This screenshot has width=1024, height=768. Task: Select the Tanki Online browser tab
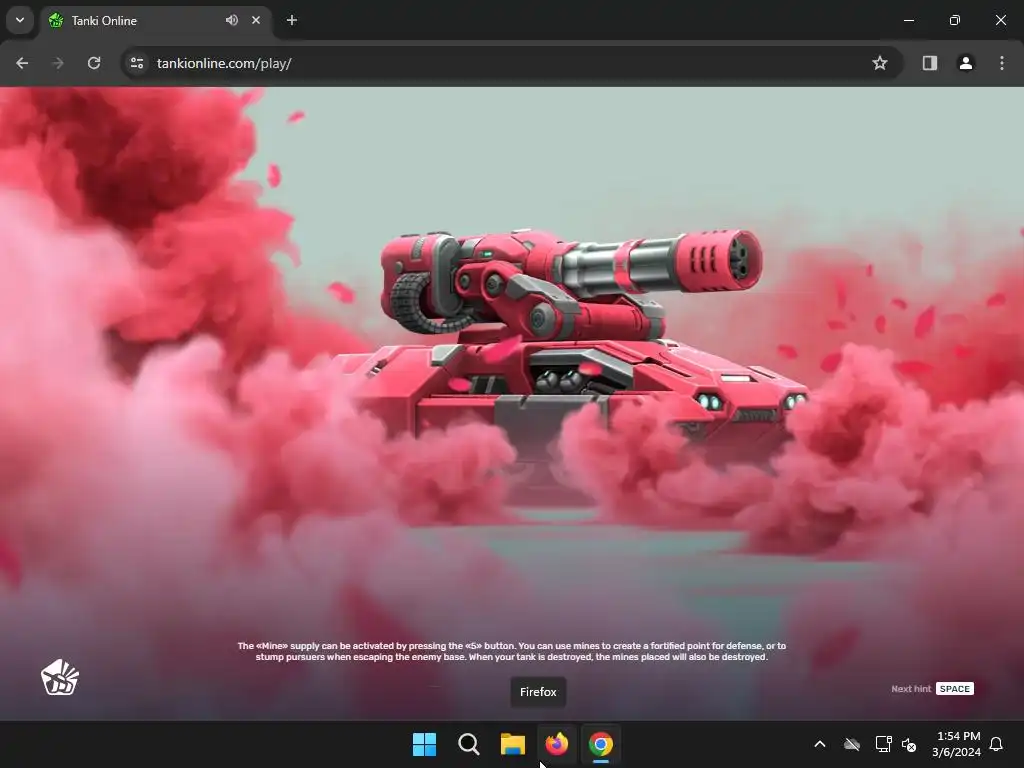155,20
